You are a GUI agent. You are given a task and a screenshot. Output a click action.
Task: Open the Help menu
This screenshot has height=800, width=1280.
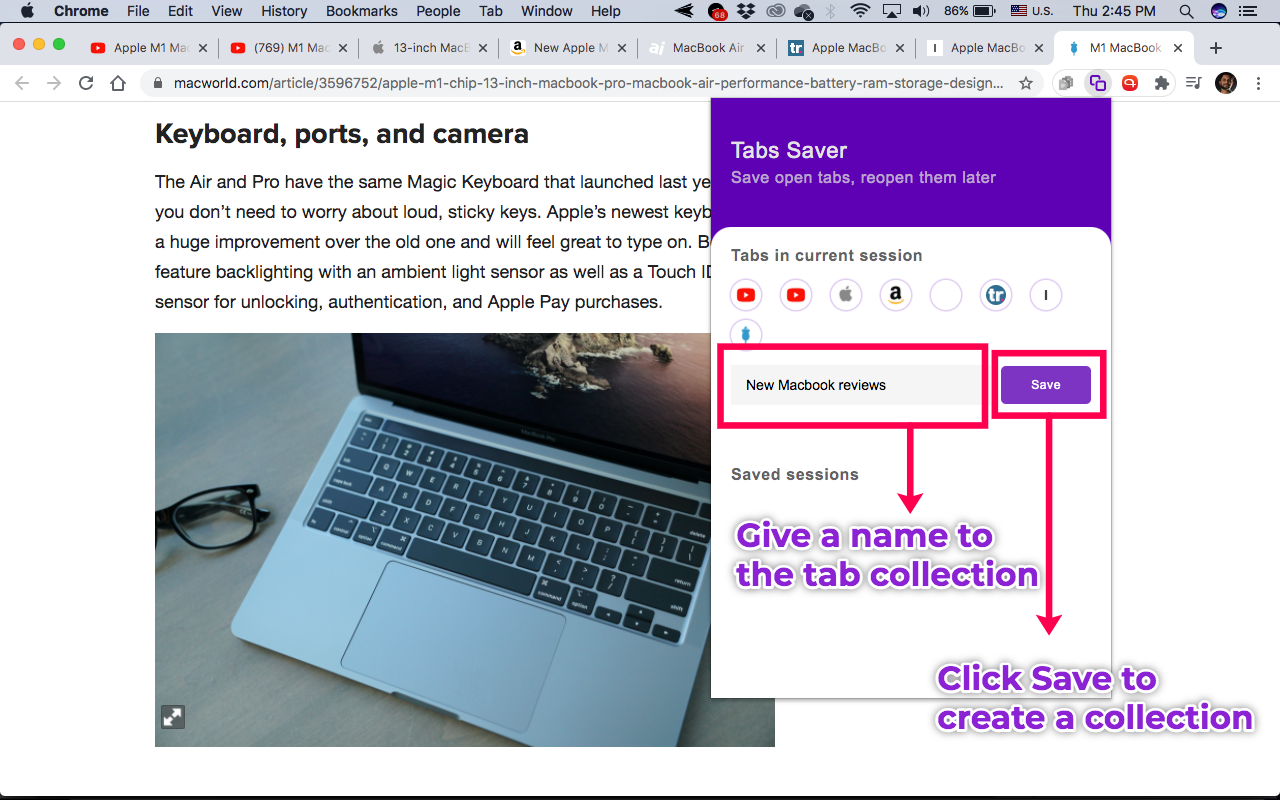pyautogui.click(x=606, y=11)
